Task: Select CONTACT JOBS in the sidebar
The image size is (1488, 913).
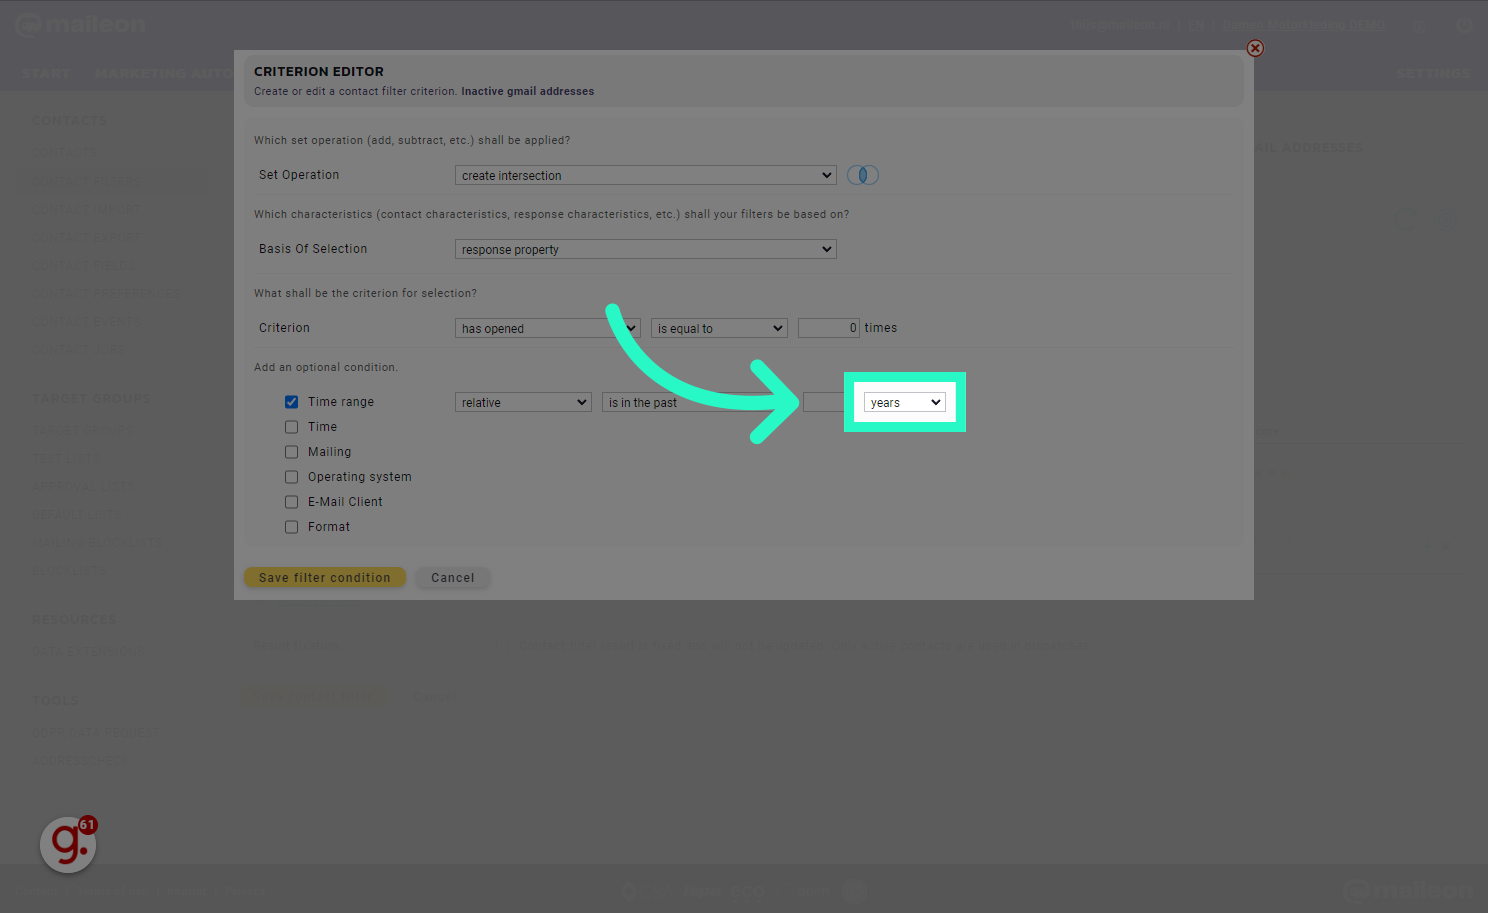Action: [x=79, y=350]
